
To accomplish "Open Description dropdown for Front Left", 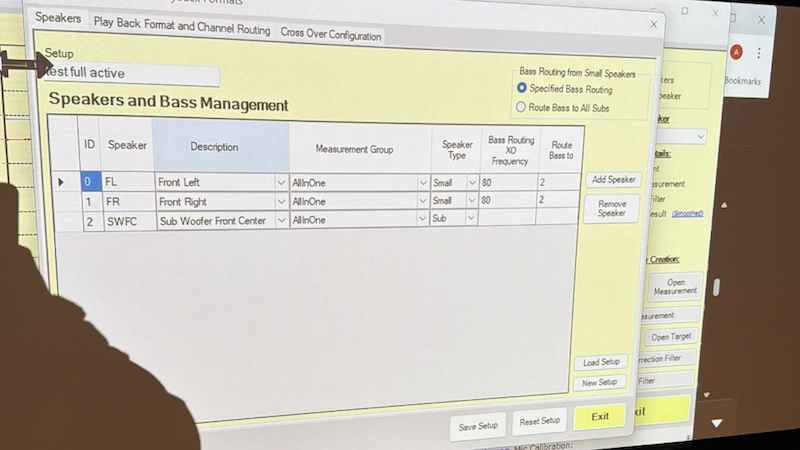I will point(281,183).
